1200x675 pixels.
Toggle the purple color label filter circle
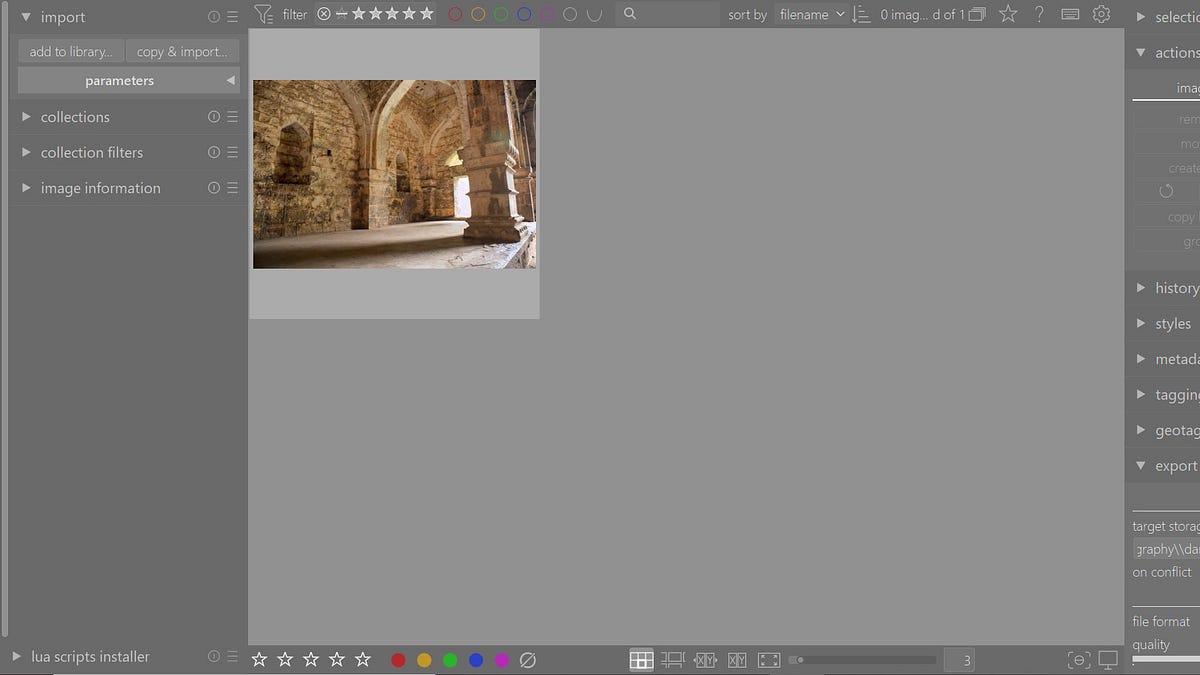(x=547, y=14)
